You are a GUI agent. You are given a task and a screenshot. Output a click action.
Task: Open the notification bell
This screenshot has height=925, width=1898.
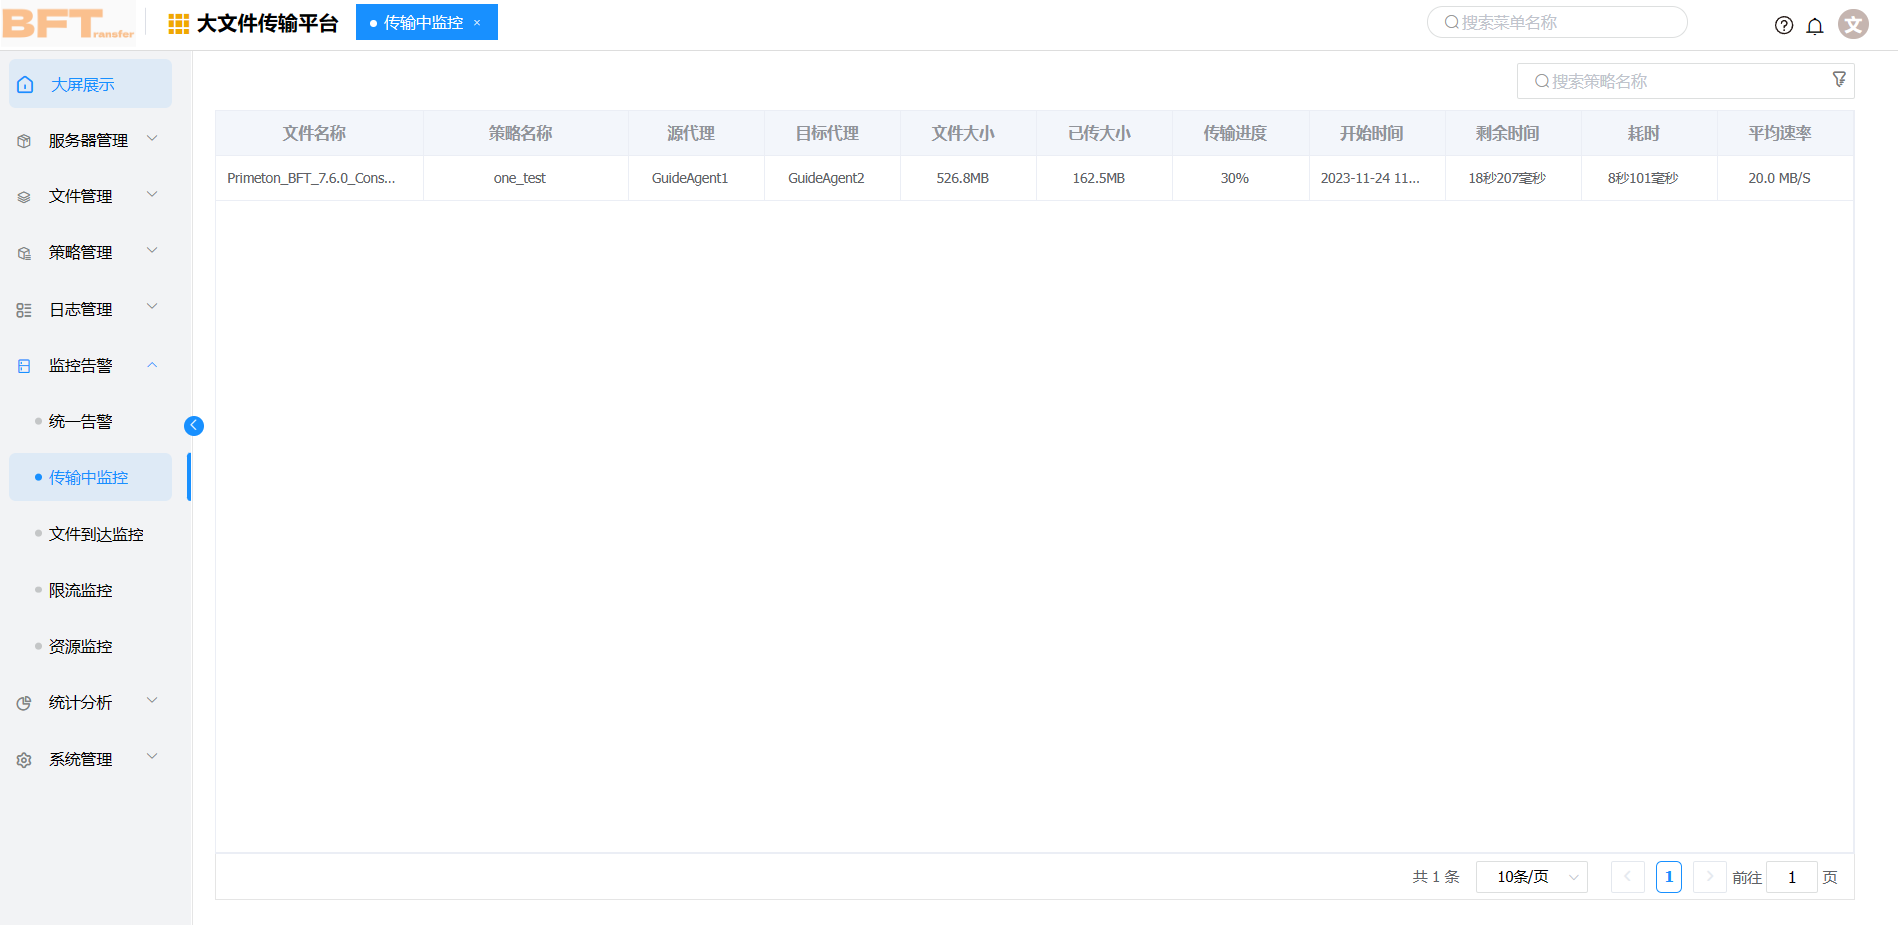1815,25
